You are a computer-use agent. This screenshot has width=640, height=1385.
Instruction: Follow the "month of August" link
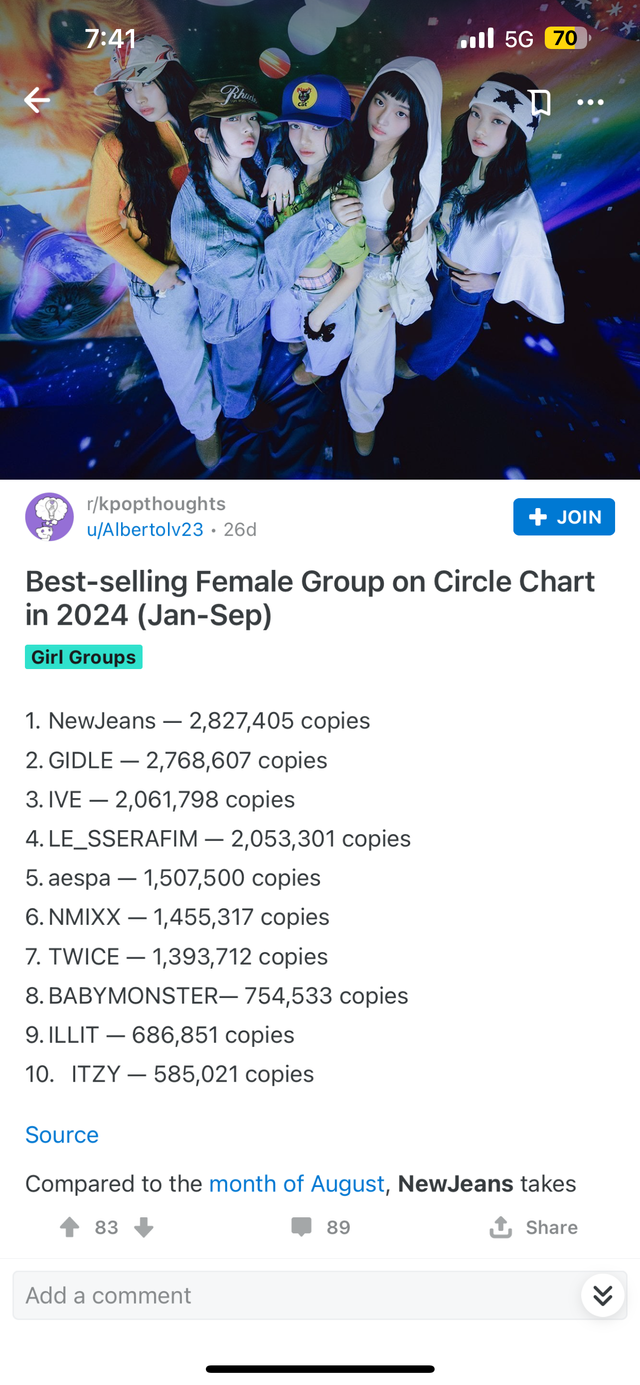point(296,1184)
